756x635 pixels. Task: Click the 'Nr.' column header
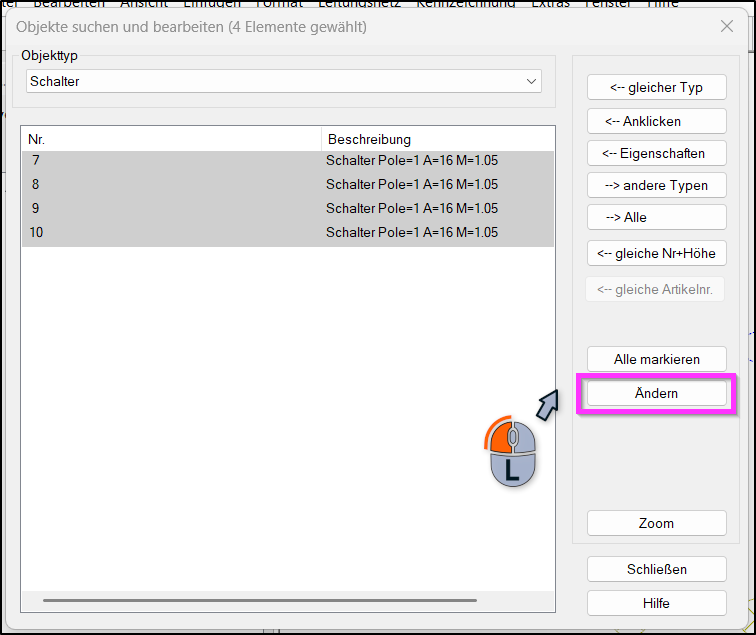coord(171,139)
